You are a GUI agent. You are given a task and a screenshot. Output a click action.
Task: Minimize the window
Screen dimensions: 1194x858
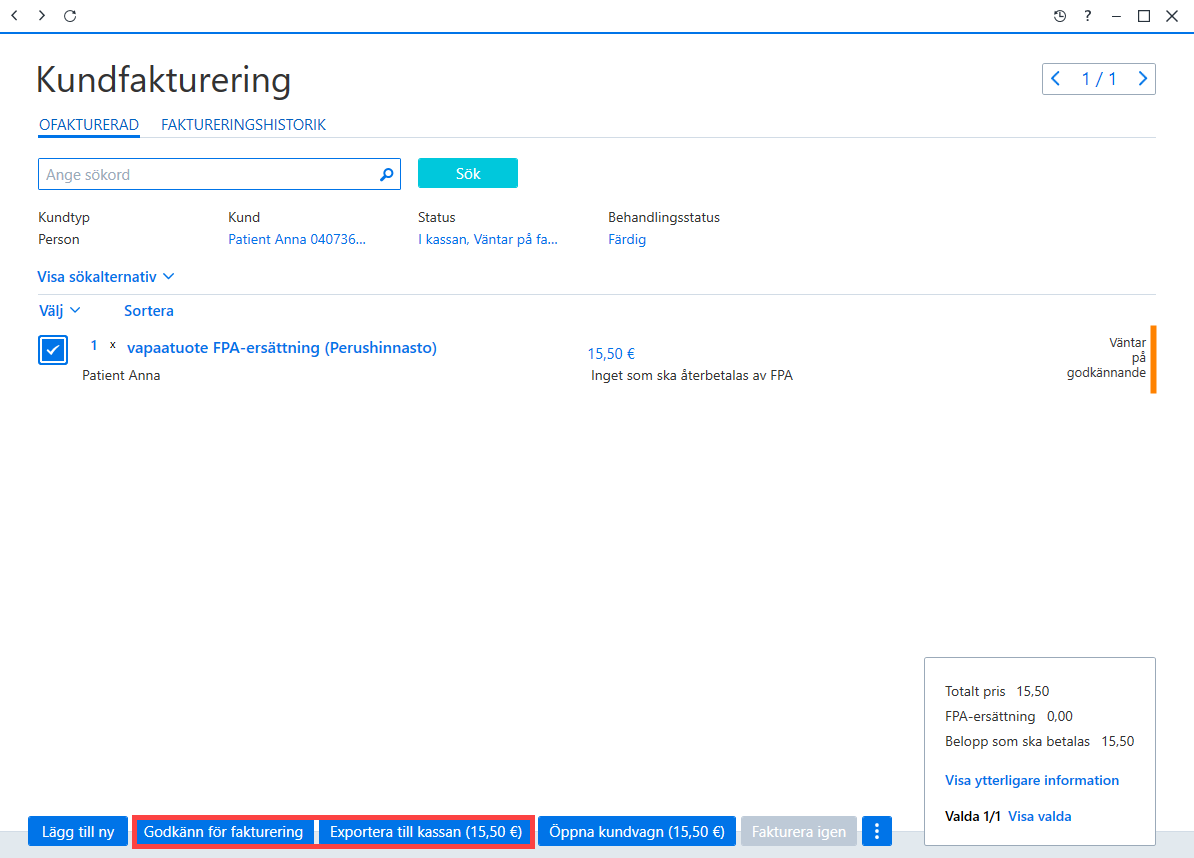(1116, 16)
